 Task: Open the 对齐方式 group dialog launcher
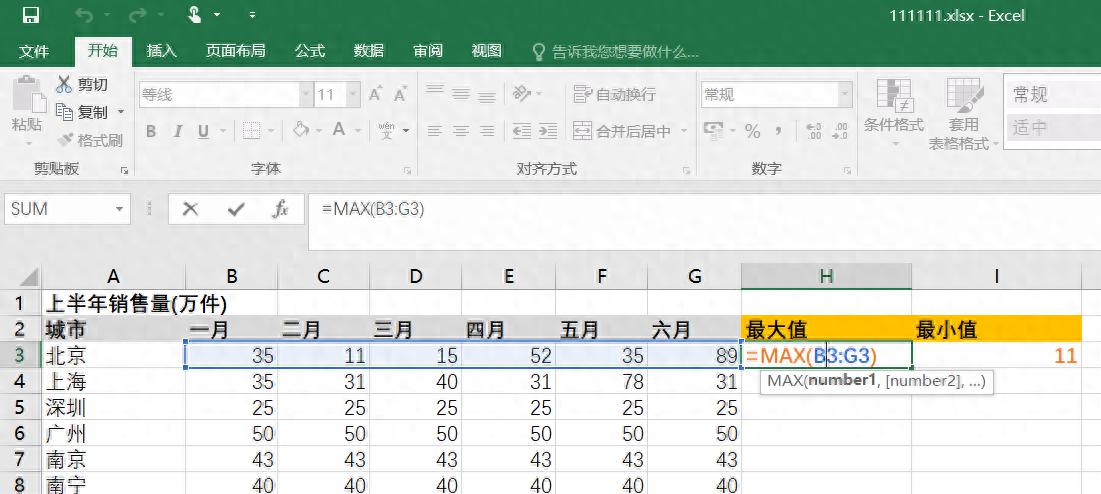point(686,170)
